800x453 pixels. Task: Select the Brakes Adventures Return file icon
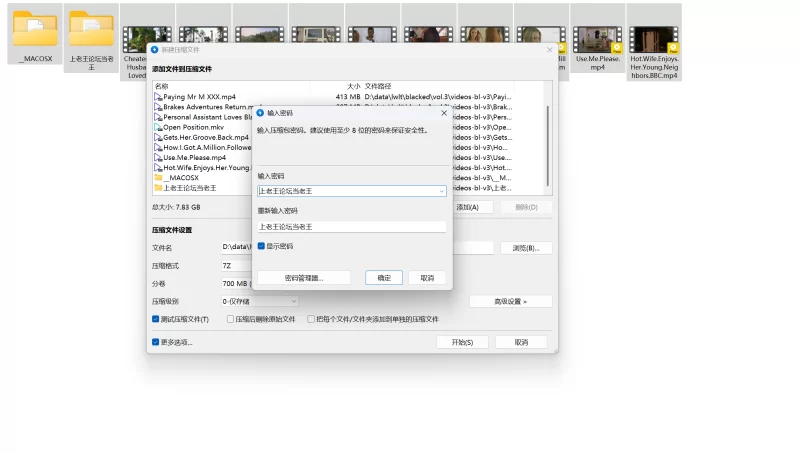point(158,107)
